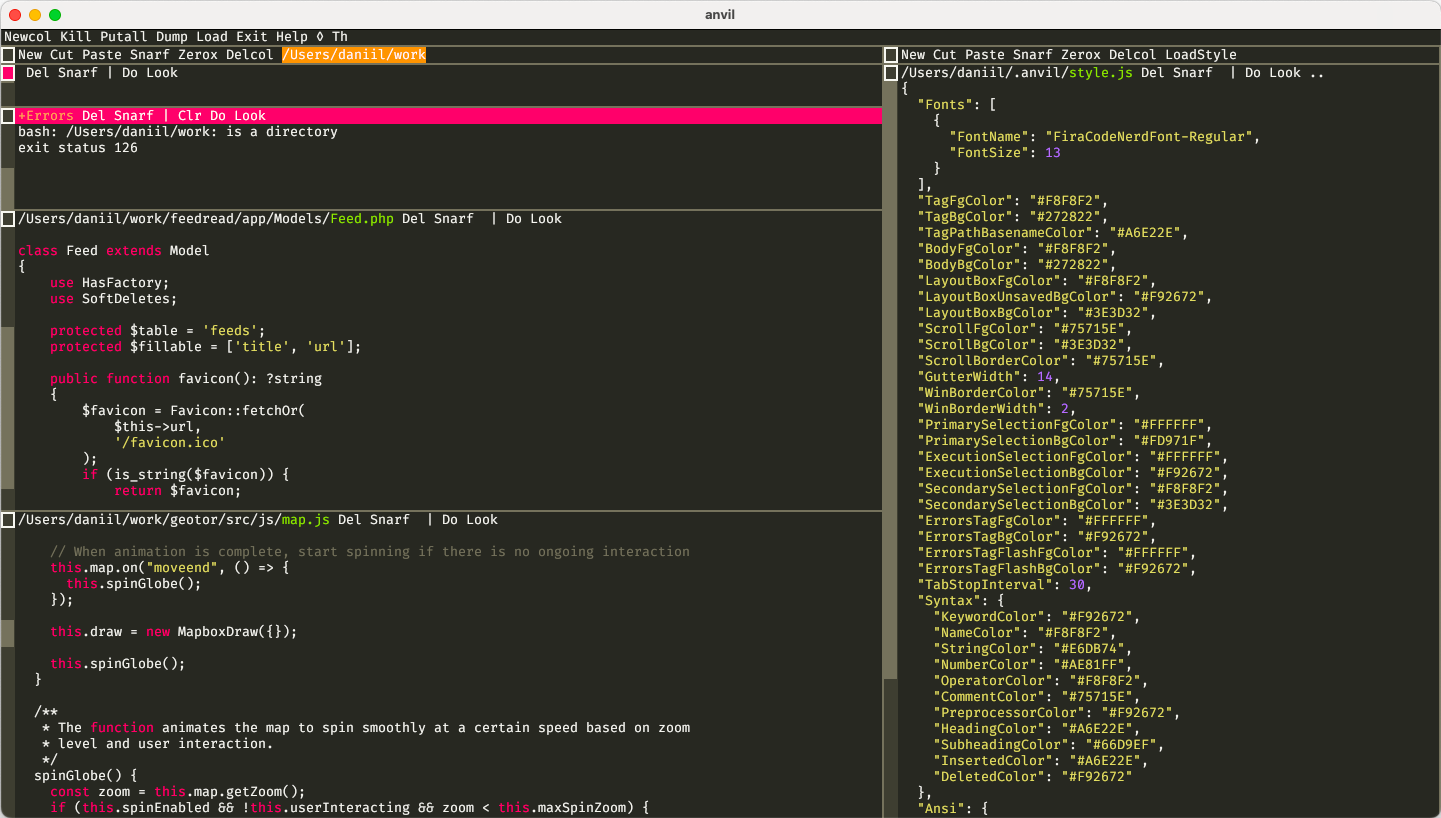Click the map.js window scrollbar thumb
1441x818 pixels.
[8, 633]
